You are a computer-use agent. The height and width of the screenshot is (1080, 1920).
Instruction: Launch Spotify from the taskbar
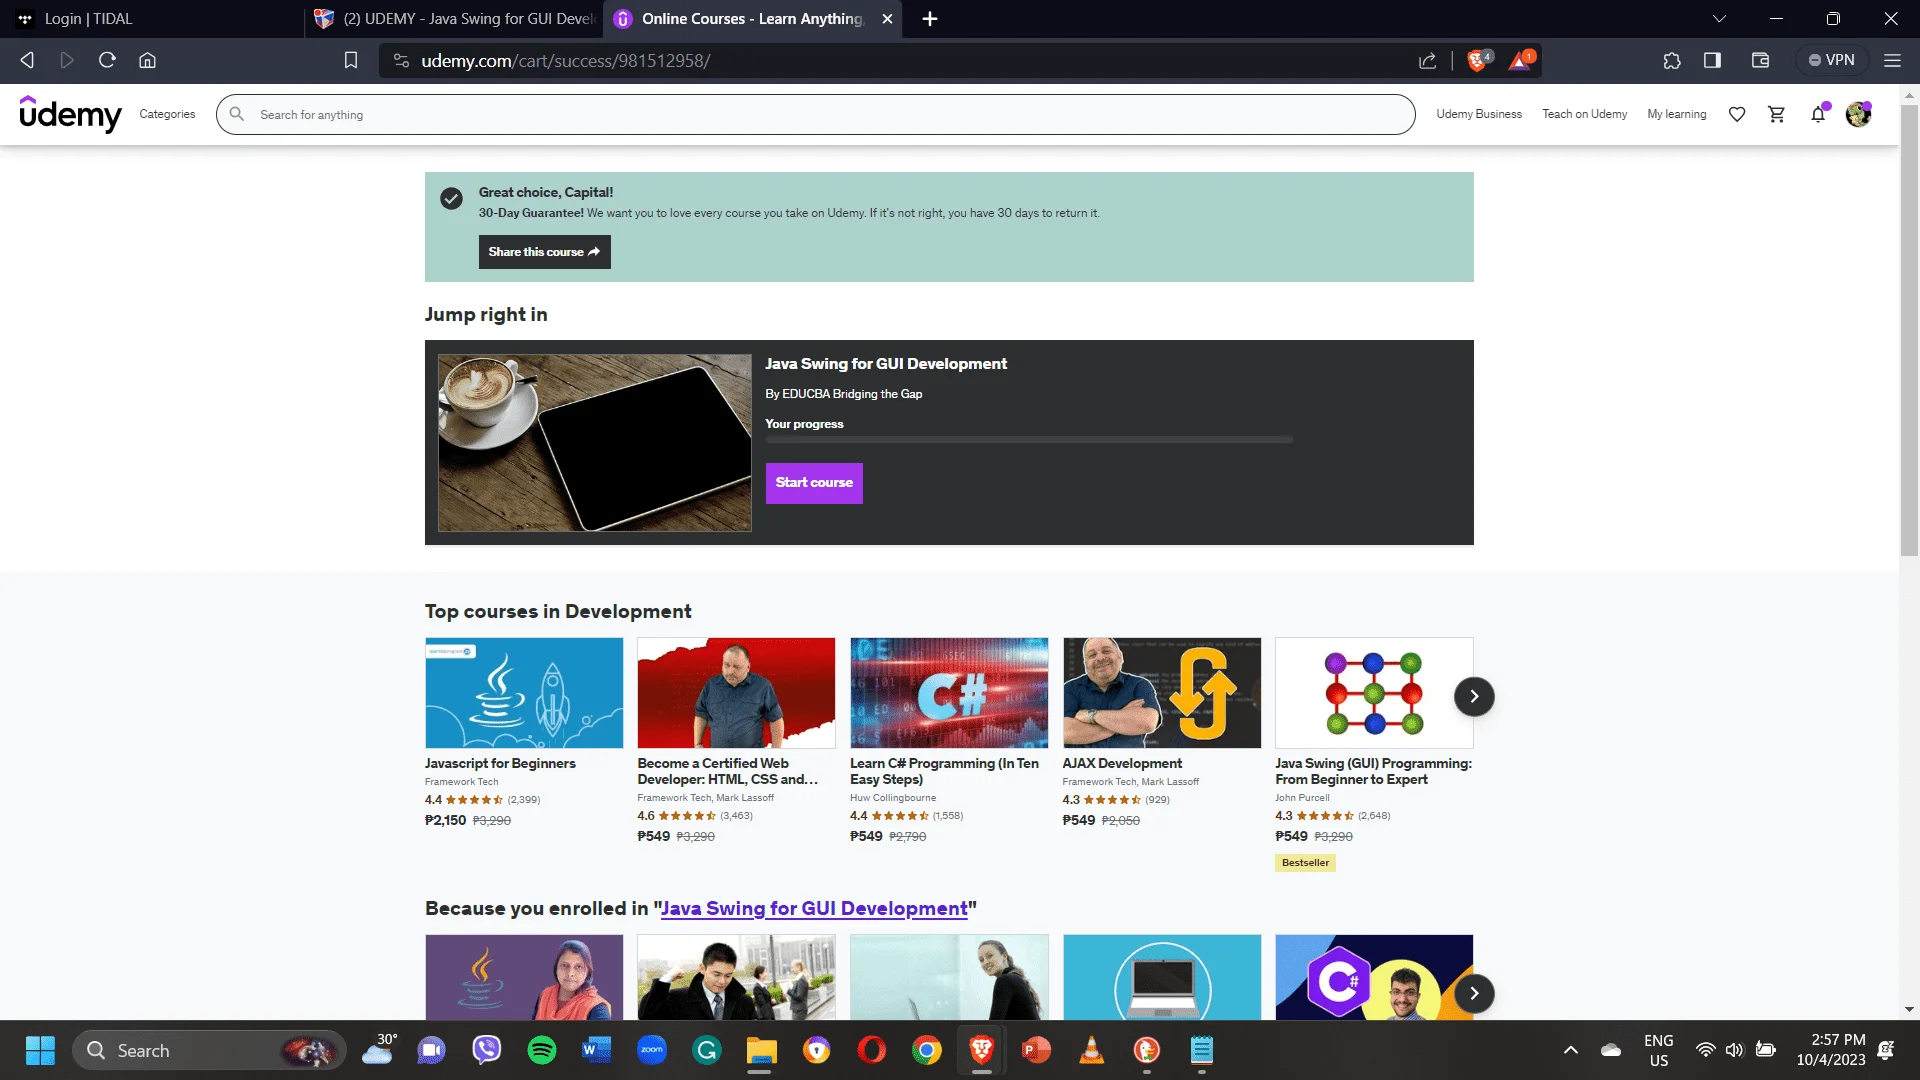click(542, 1050)
